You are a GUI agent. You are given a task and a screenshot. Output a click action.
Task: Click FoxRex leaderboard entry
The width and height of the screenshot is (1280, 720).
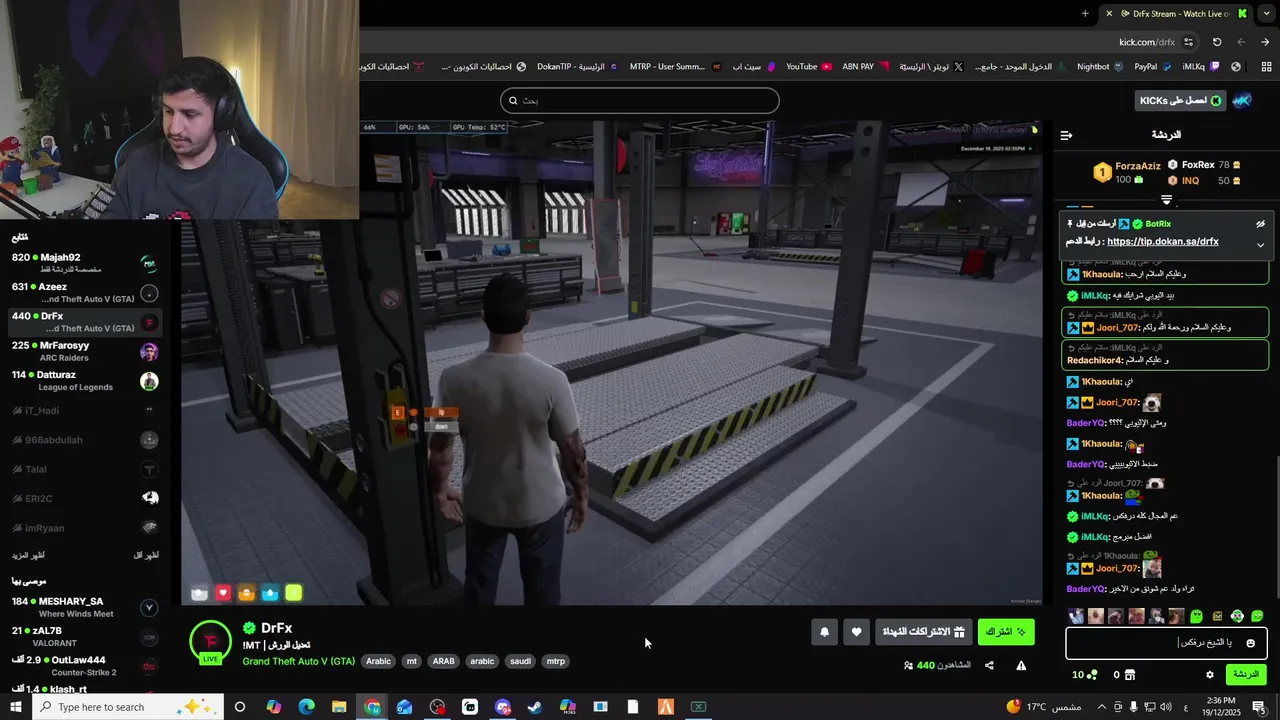pyautogui.click(x=1204, y=165)
